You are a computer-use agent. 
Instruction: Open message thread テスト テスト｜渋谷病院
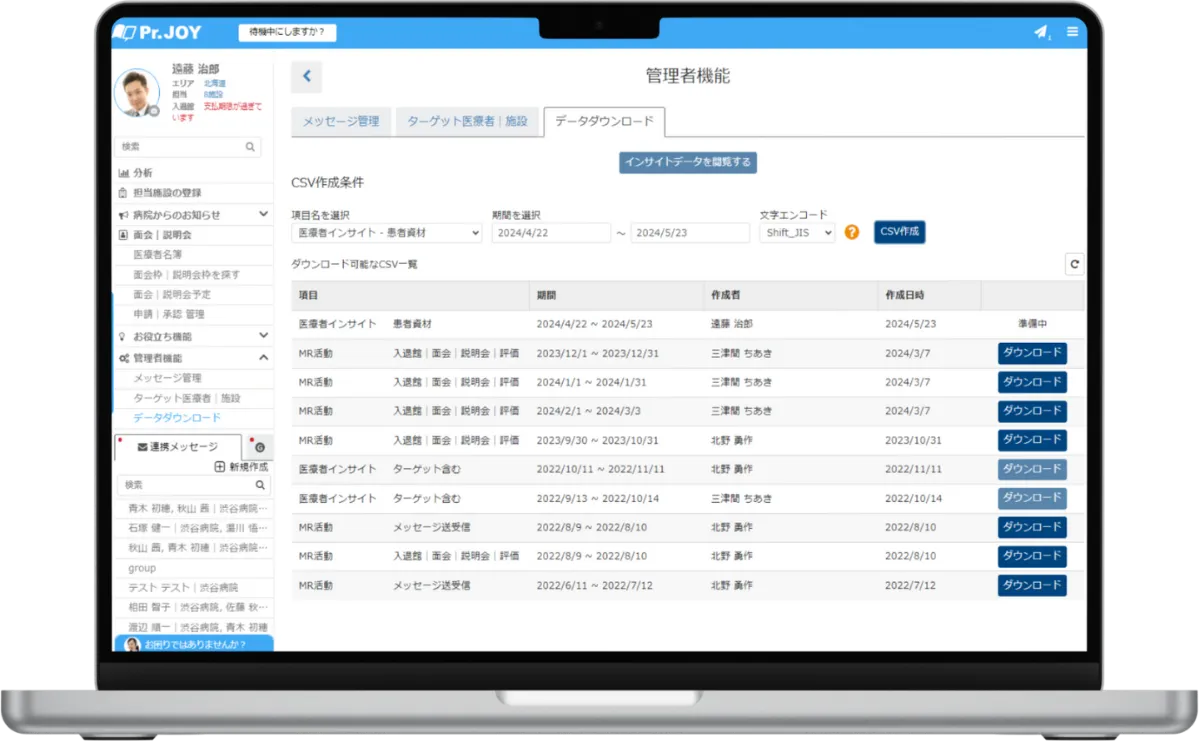pos(183,588)
